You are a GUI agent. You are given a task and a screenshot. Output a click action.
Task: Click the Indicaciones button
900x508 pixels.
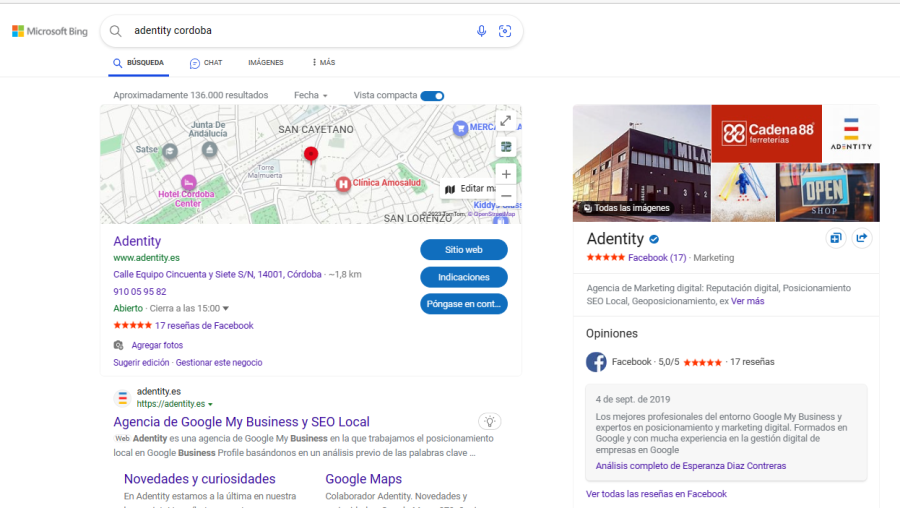(463, 277)
